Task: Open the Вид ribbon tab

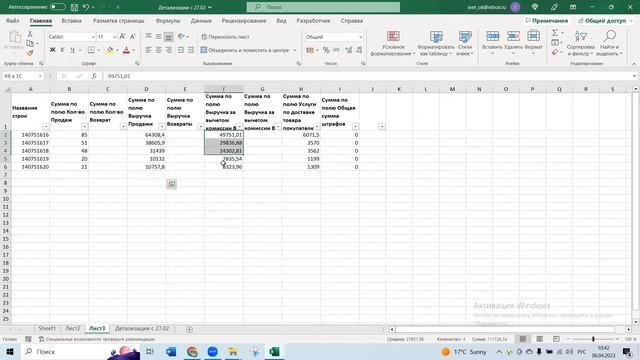Action: click(x=281, y=21)
